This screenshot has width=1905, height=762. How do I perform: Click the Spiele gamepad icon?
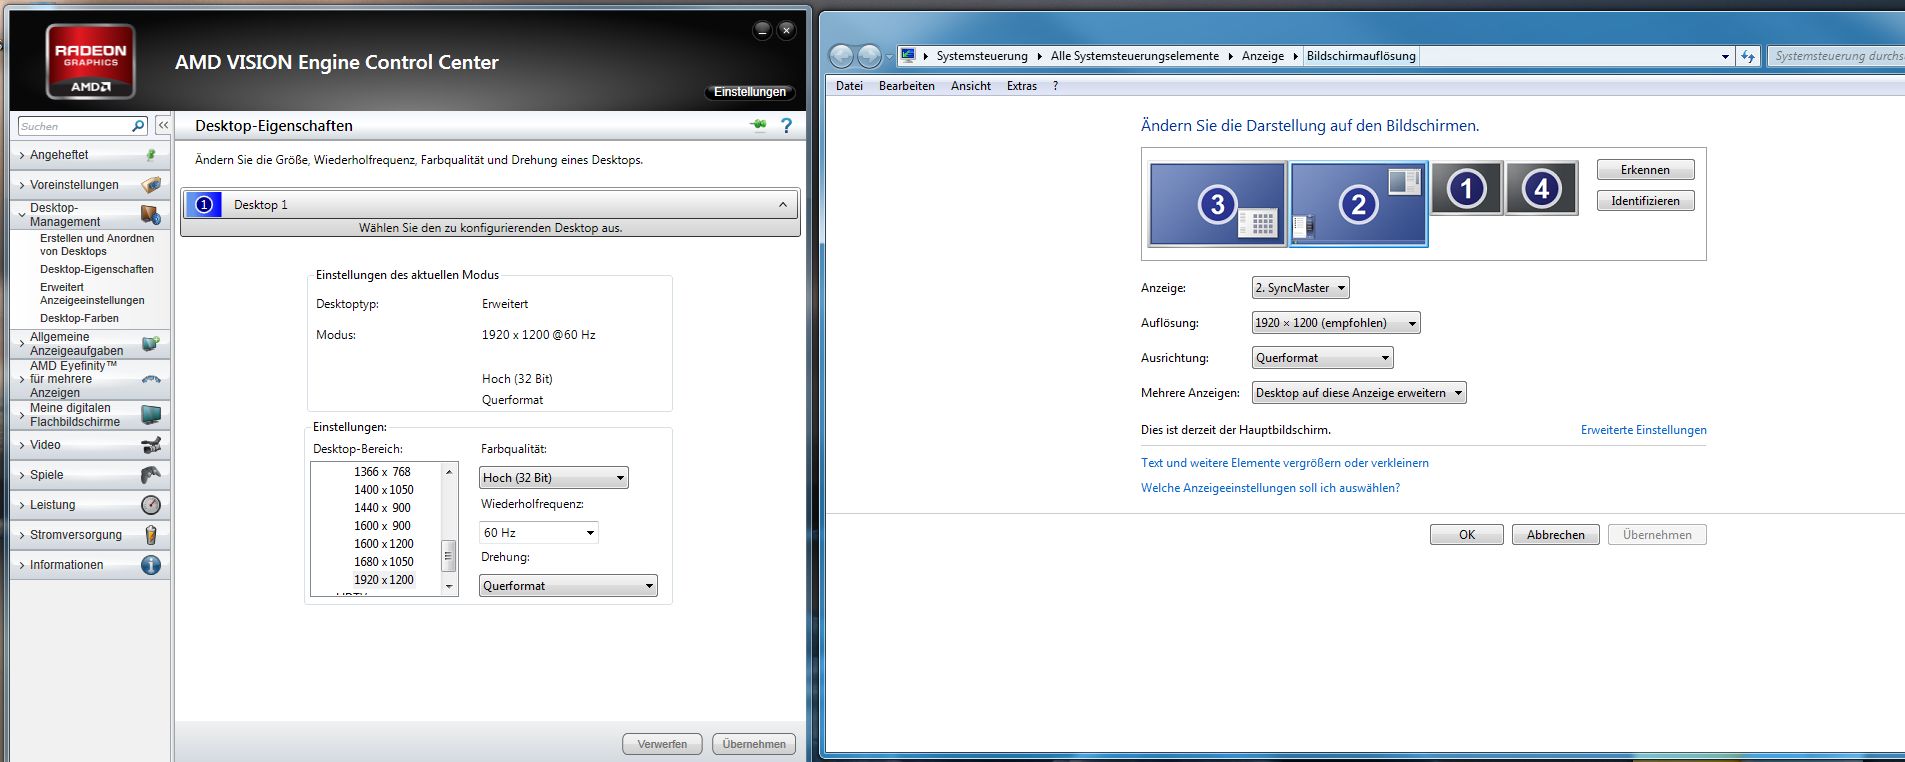pos(151,475)
